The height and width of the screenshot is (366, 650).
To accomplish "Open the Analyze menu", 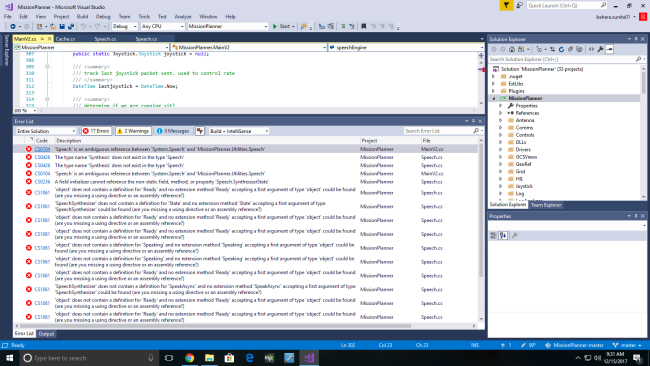I will point(183,17).
